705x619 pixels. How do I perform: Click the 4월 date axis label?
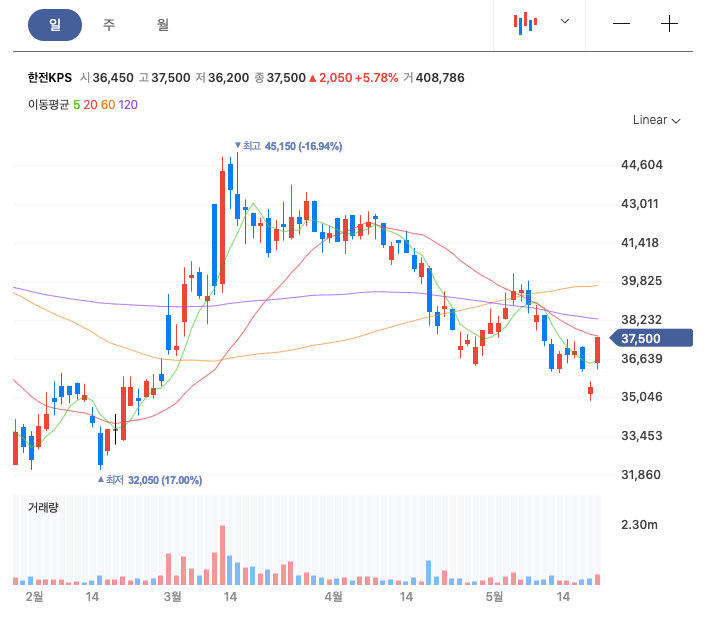tap(334, 597)
